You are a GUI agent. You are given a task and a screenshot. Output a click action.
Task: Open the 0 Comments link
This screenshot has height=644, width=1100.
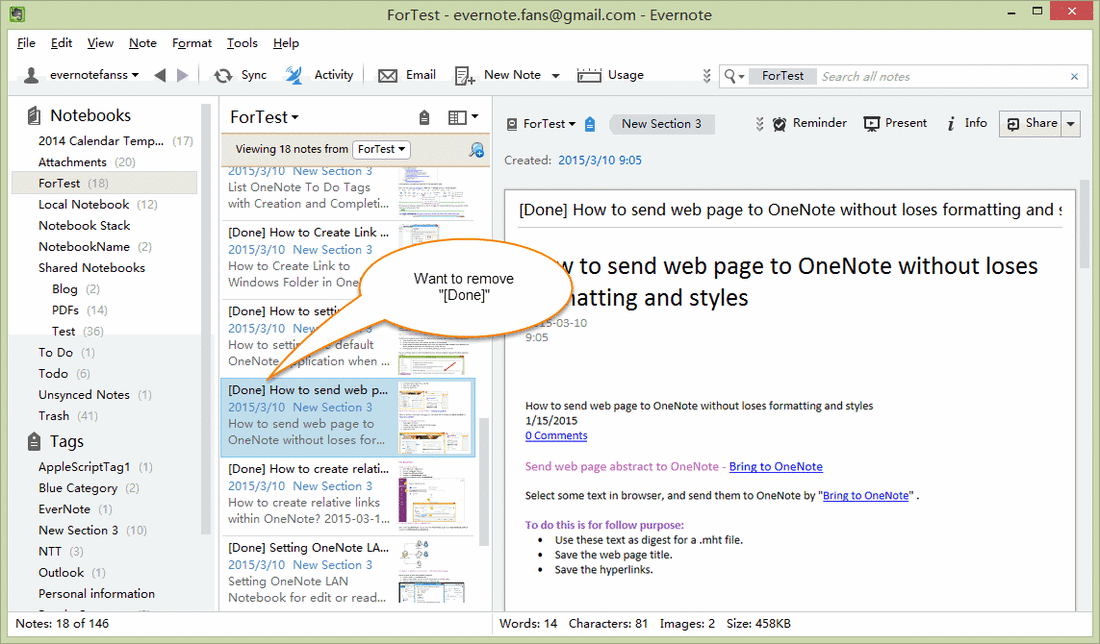coord(556,436)
